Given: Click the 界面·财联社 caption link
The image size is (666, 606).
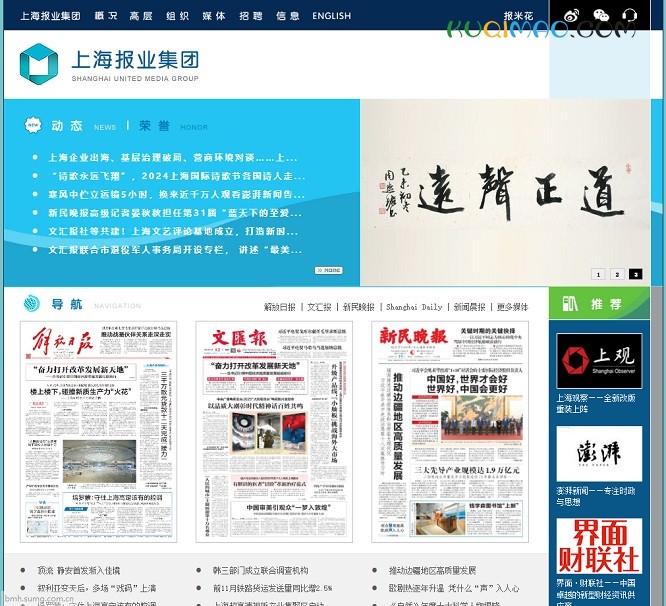Looking at the screenshot, I should (596, 592).
